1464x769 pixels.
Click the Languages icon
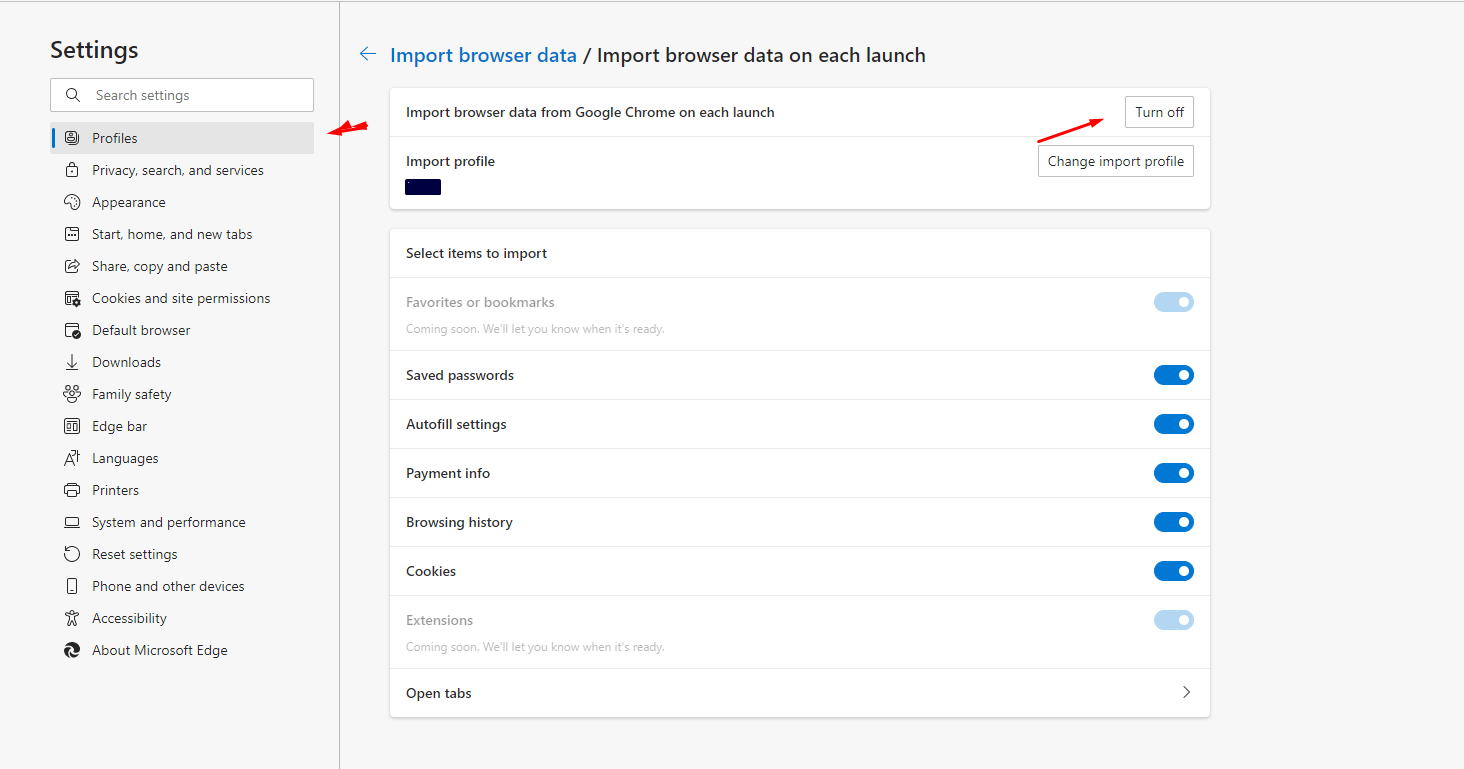click(71, 458)
